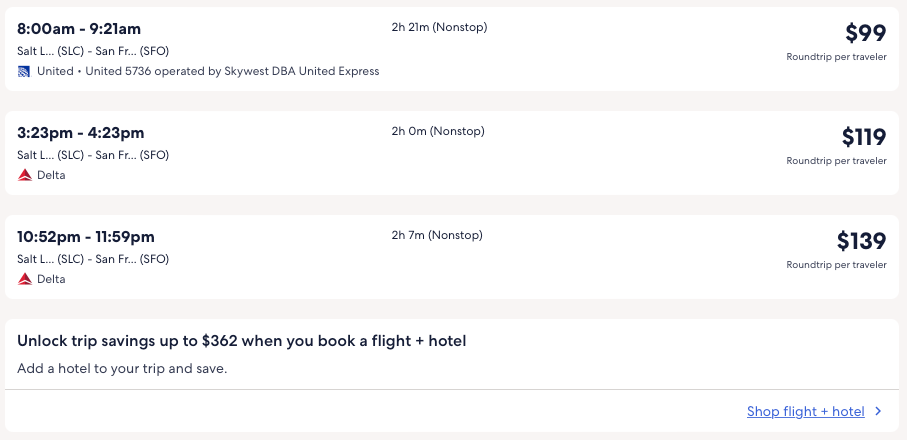Pick the 10:52pm - 11:59pm flight
907x440 pixels.
point(86,237)
